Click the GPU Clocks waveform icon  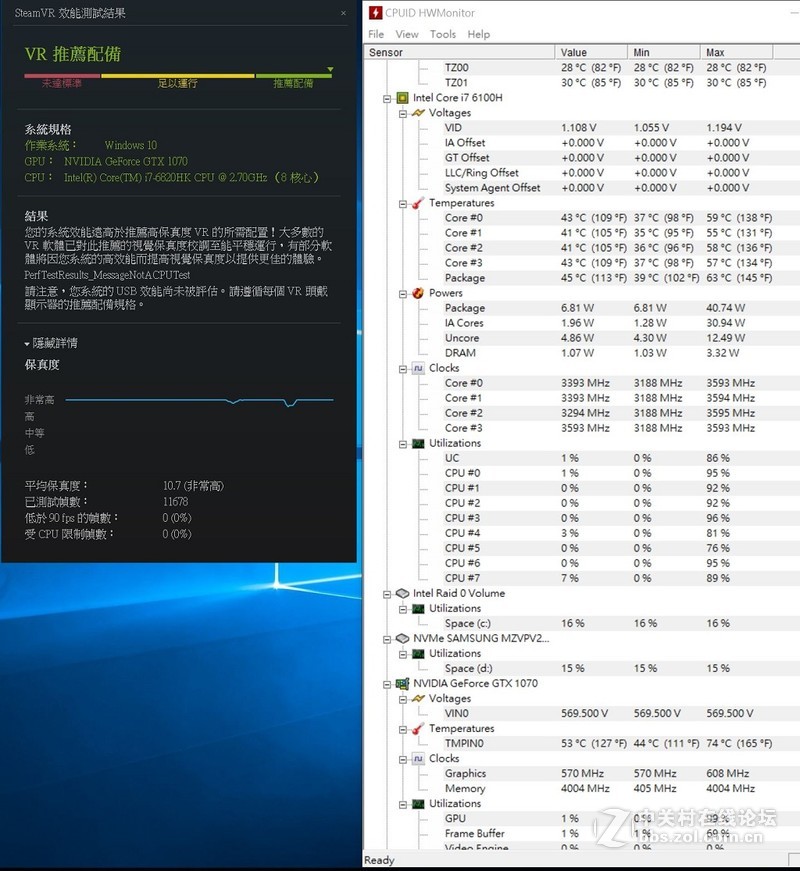(x=418, y=759)
